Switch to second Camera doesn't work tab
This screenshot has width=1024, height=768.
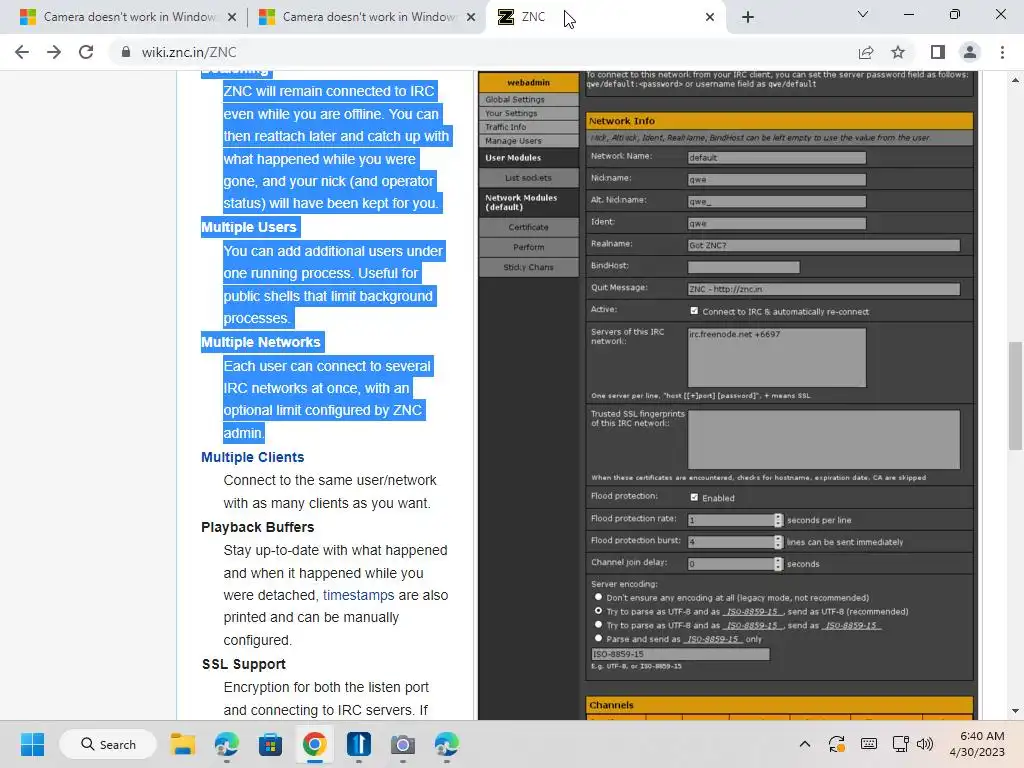368,17
